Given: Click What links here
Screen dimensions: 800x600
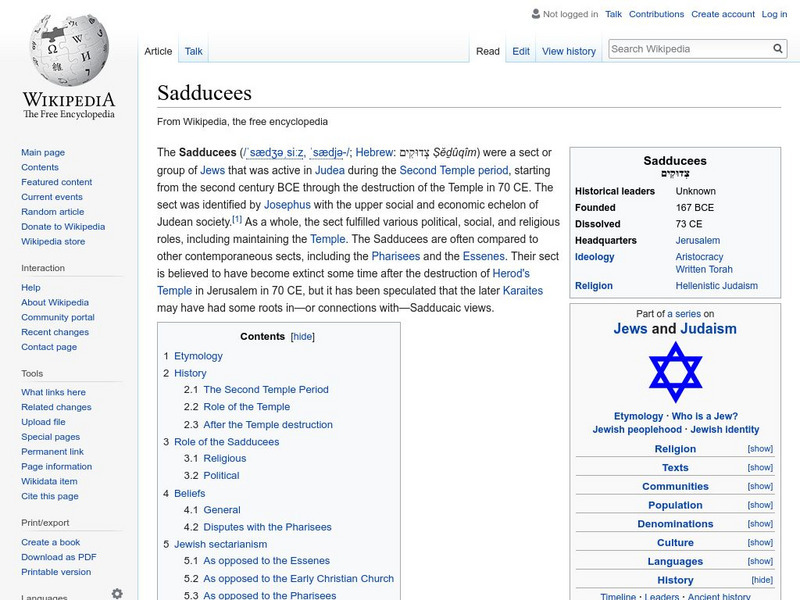Looking at the screenshot, I should pos(54,392).
